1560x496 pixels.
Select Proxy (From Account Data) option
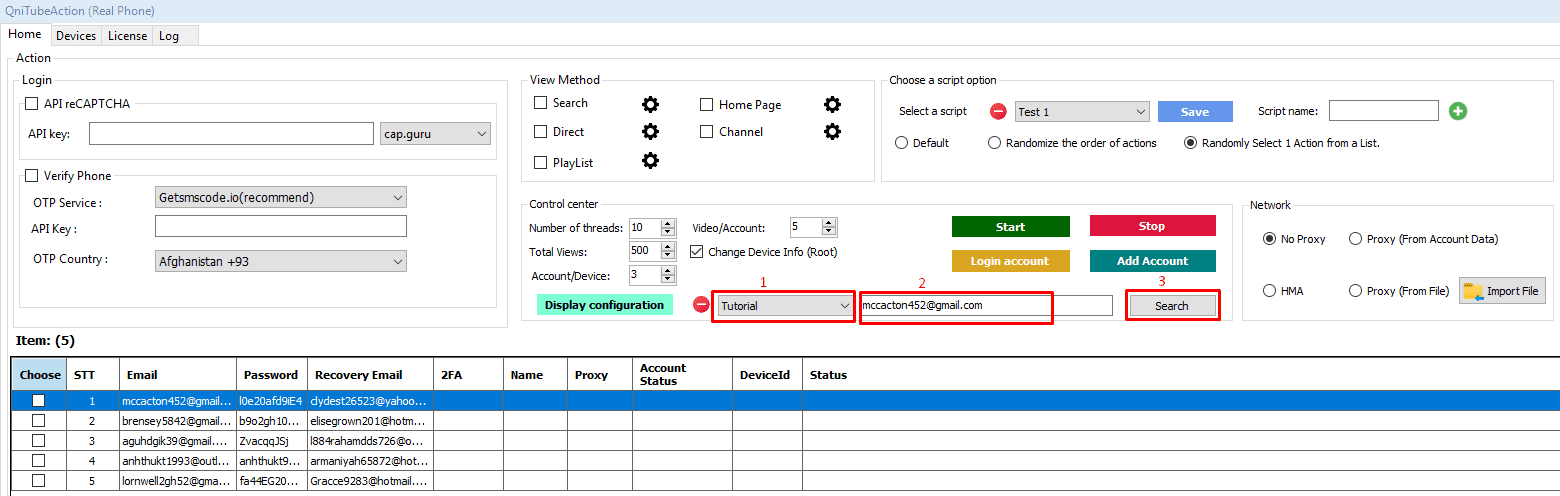[x=1356, y=239]
